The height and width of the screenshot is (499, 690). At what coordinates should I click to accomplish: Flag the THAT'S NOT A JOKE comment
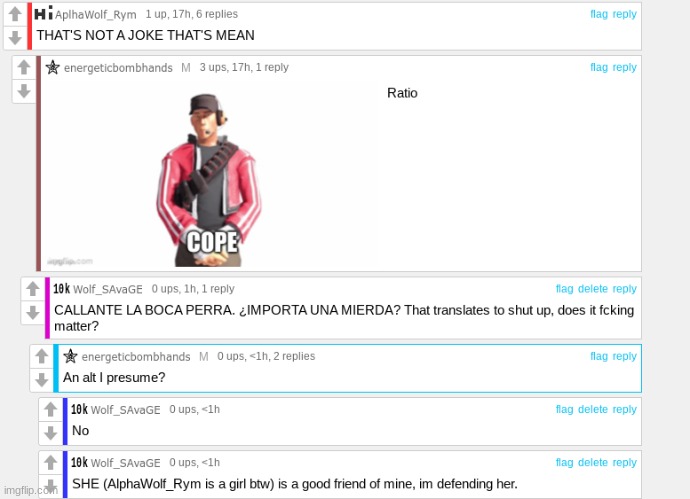coord(599,14)
